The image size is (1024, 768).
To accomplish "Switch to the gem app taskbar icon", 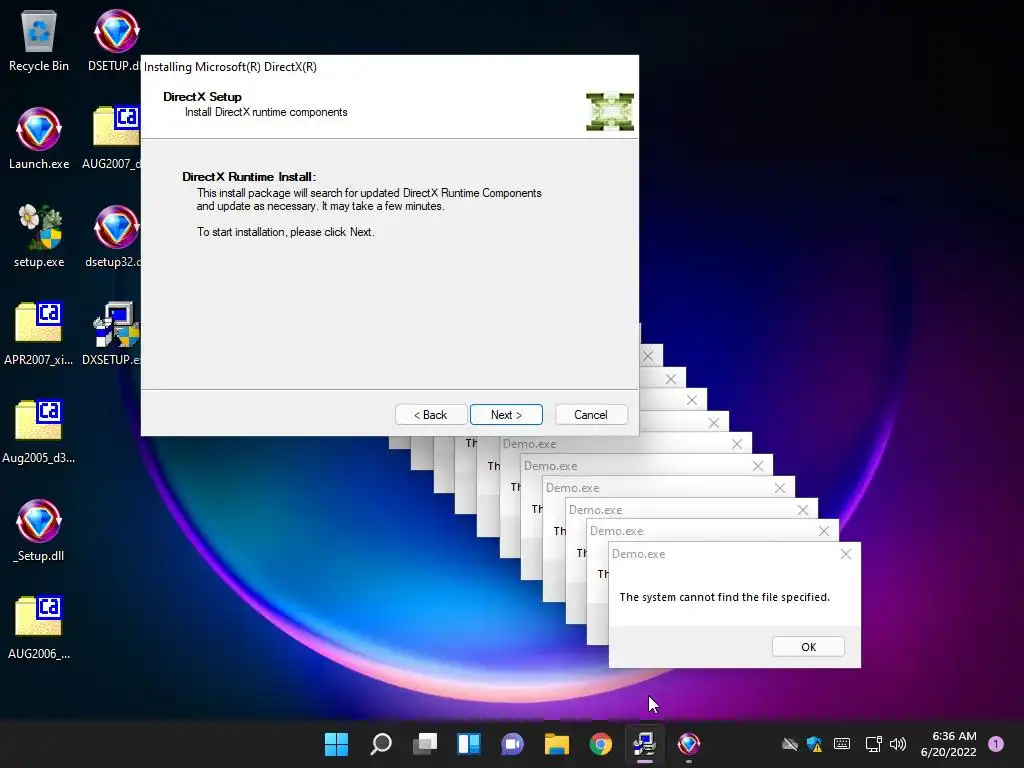I will point(688,744).
